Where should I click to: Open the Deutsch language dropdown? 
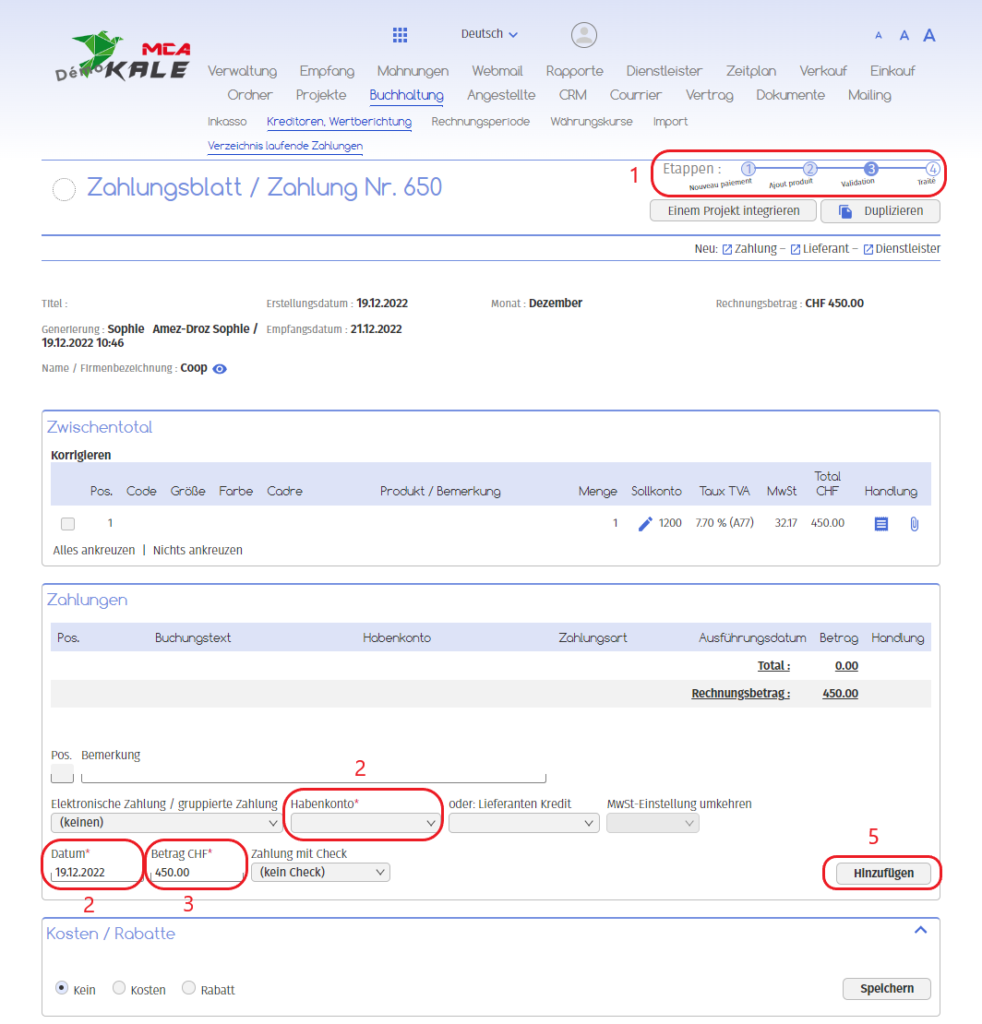[489, 34]
